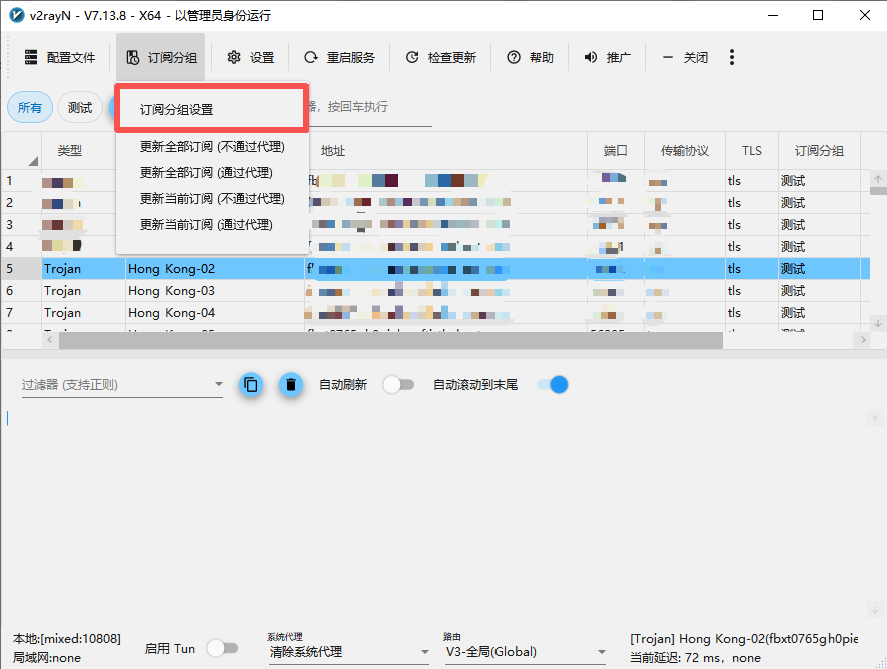Expand the 过滤器 filter dropdown arrow
This screenshot has width=887, height=669.
click(218, 385)
